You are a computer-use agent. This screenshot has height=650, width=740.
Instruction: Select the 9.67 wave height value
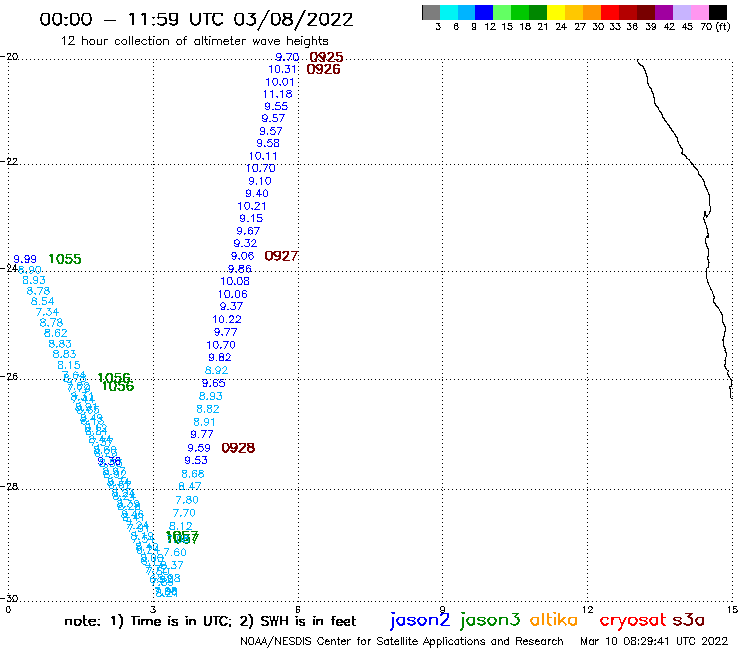(x=248, y=231)
